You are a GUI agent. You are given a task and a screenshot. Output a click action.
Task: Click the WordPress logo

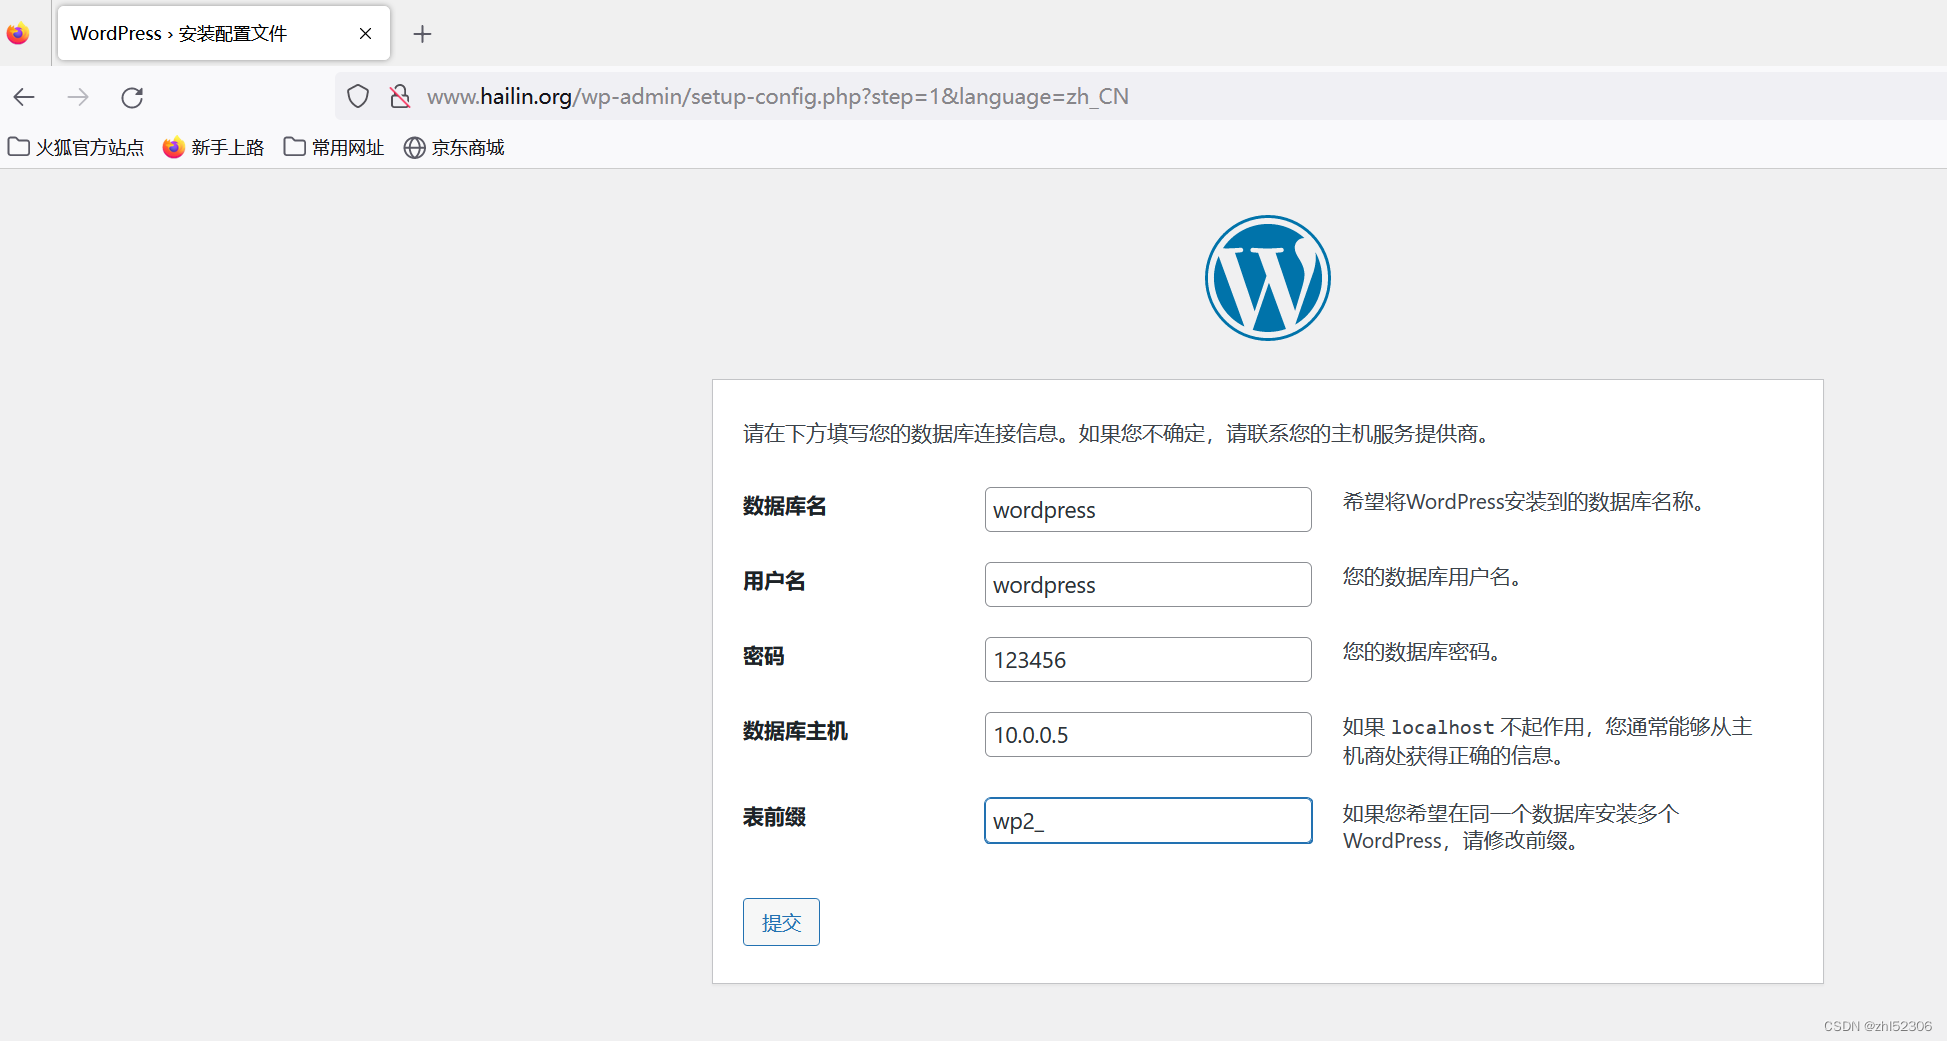click(x=1267, y=278)
